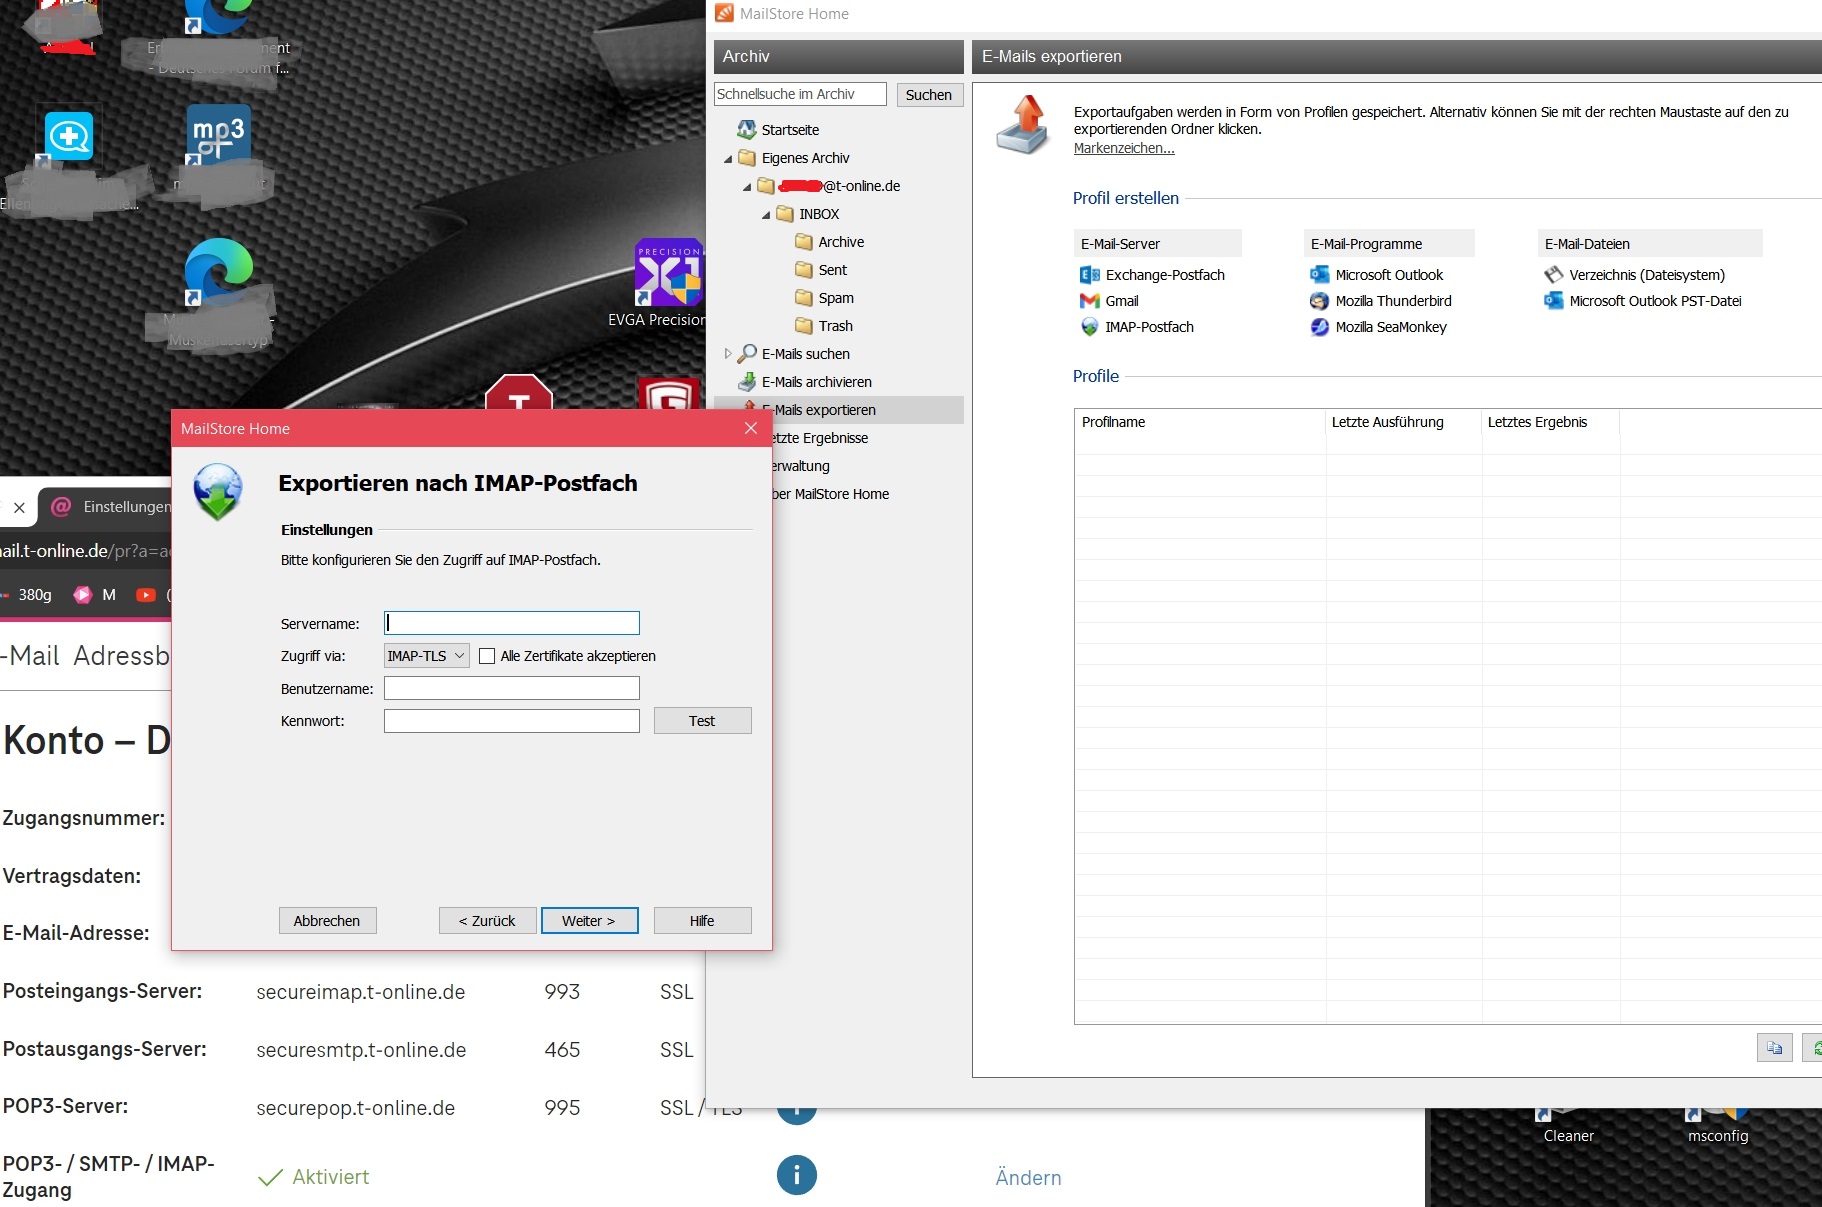Sort profiles by Profilname column header
This screenshot has height=1207, width=1822.
[1200, 422]
